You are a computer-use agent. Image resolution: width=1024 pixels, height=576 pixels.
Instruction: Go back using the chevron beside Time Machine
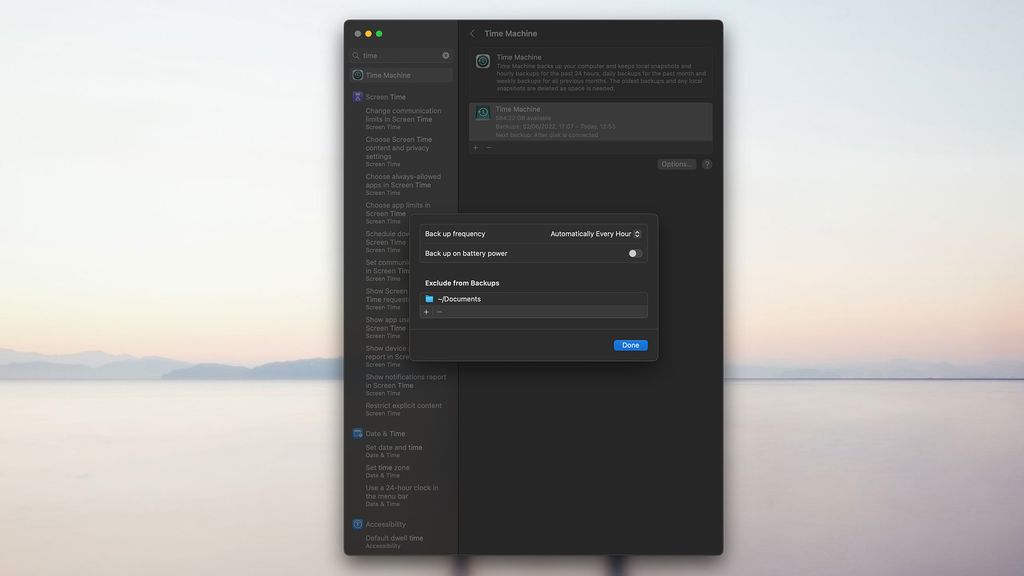tap(472, 33)
